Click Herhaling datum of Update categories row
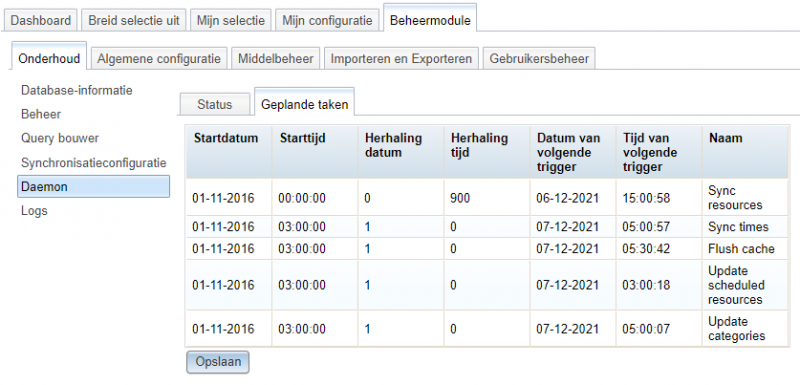 367,329
